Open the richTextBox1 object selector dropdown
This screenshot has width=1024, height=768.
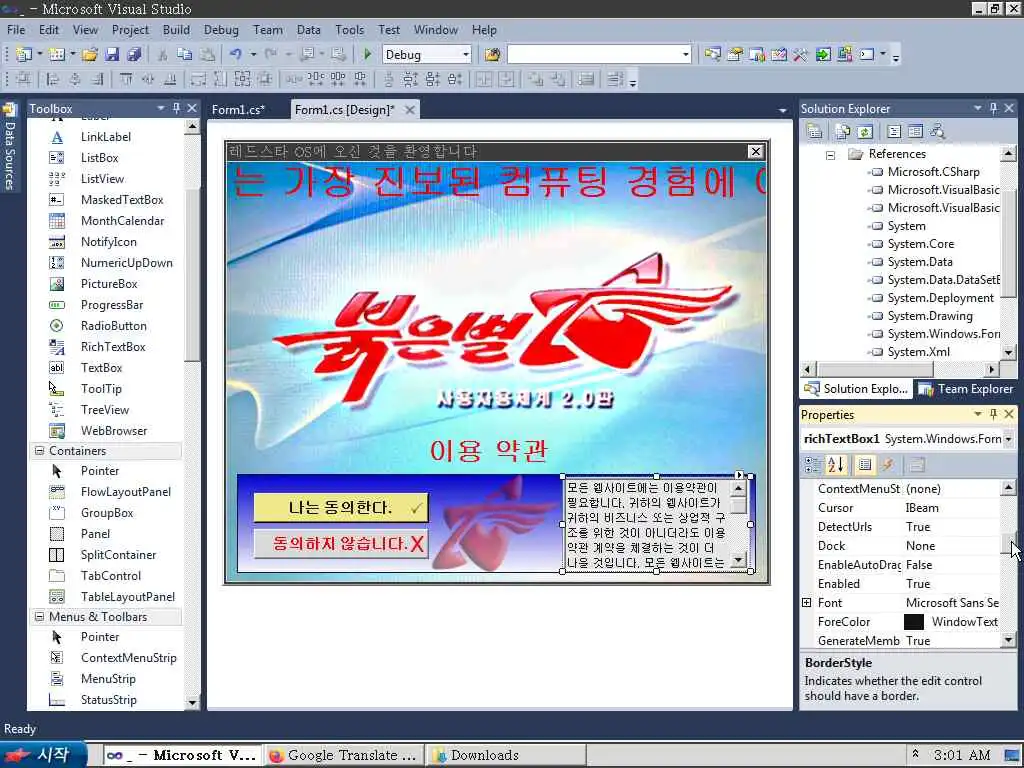pyautogui.click(x=1009, y=440)
